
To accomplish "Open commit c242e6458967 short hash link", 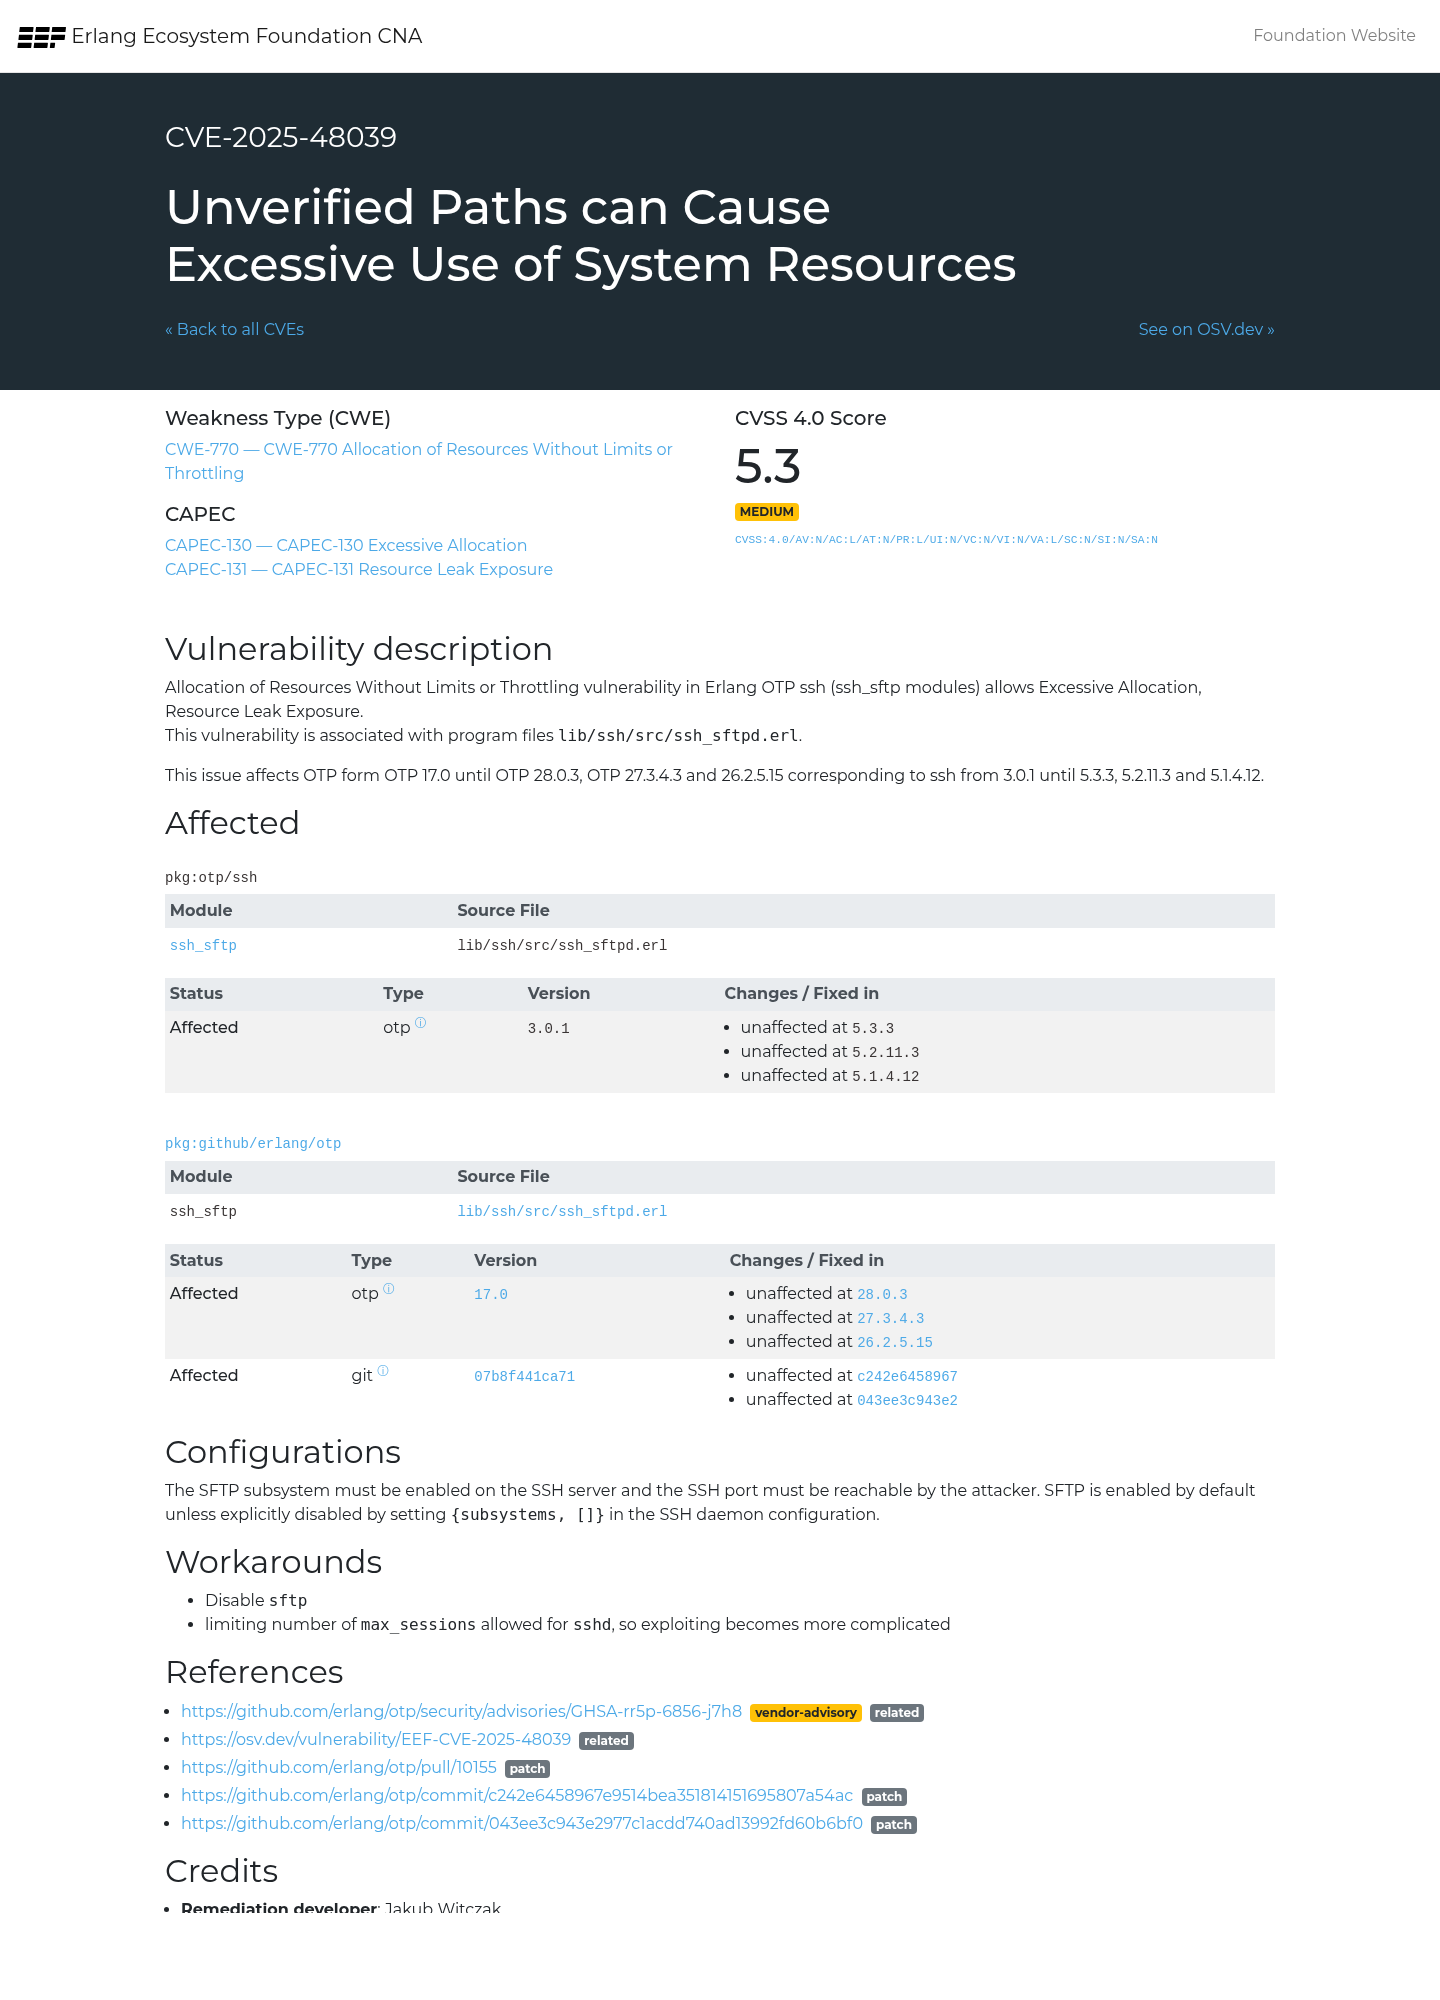I will point(907,1376).
